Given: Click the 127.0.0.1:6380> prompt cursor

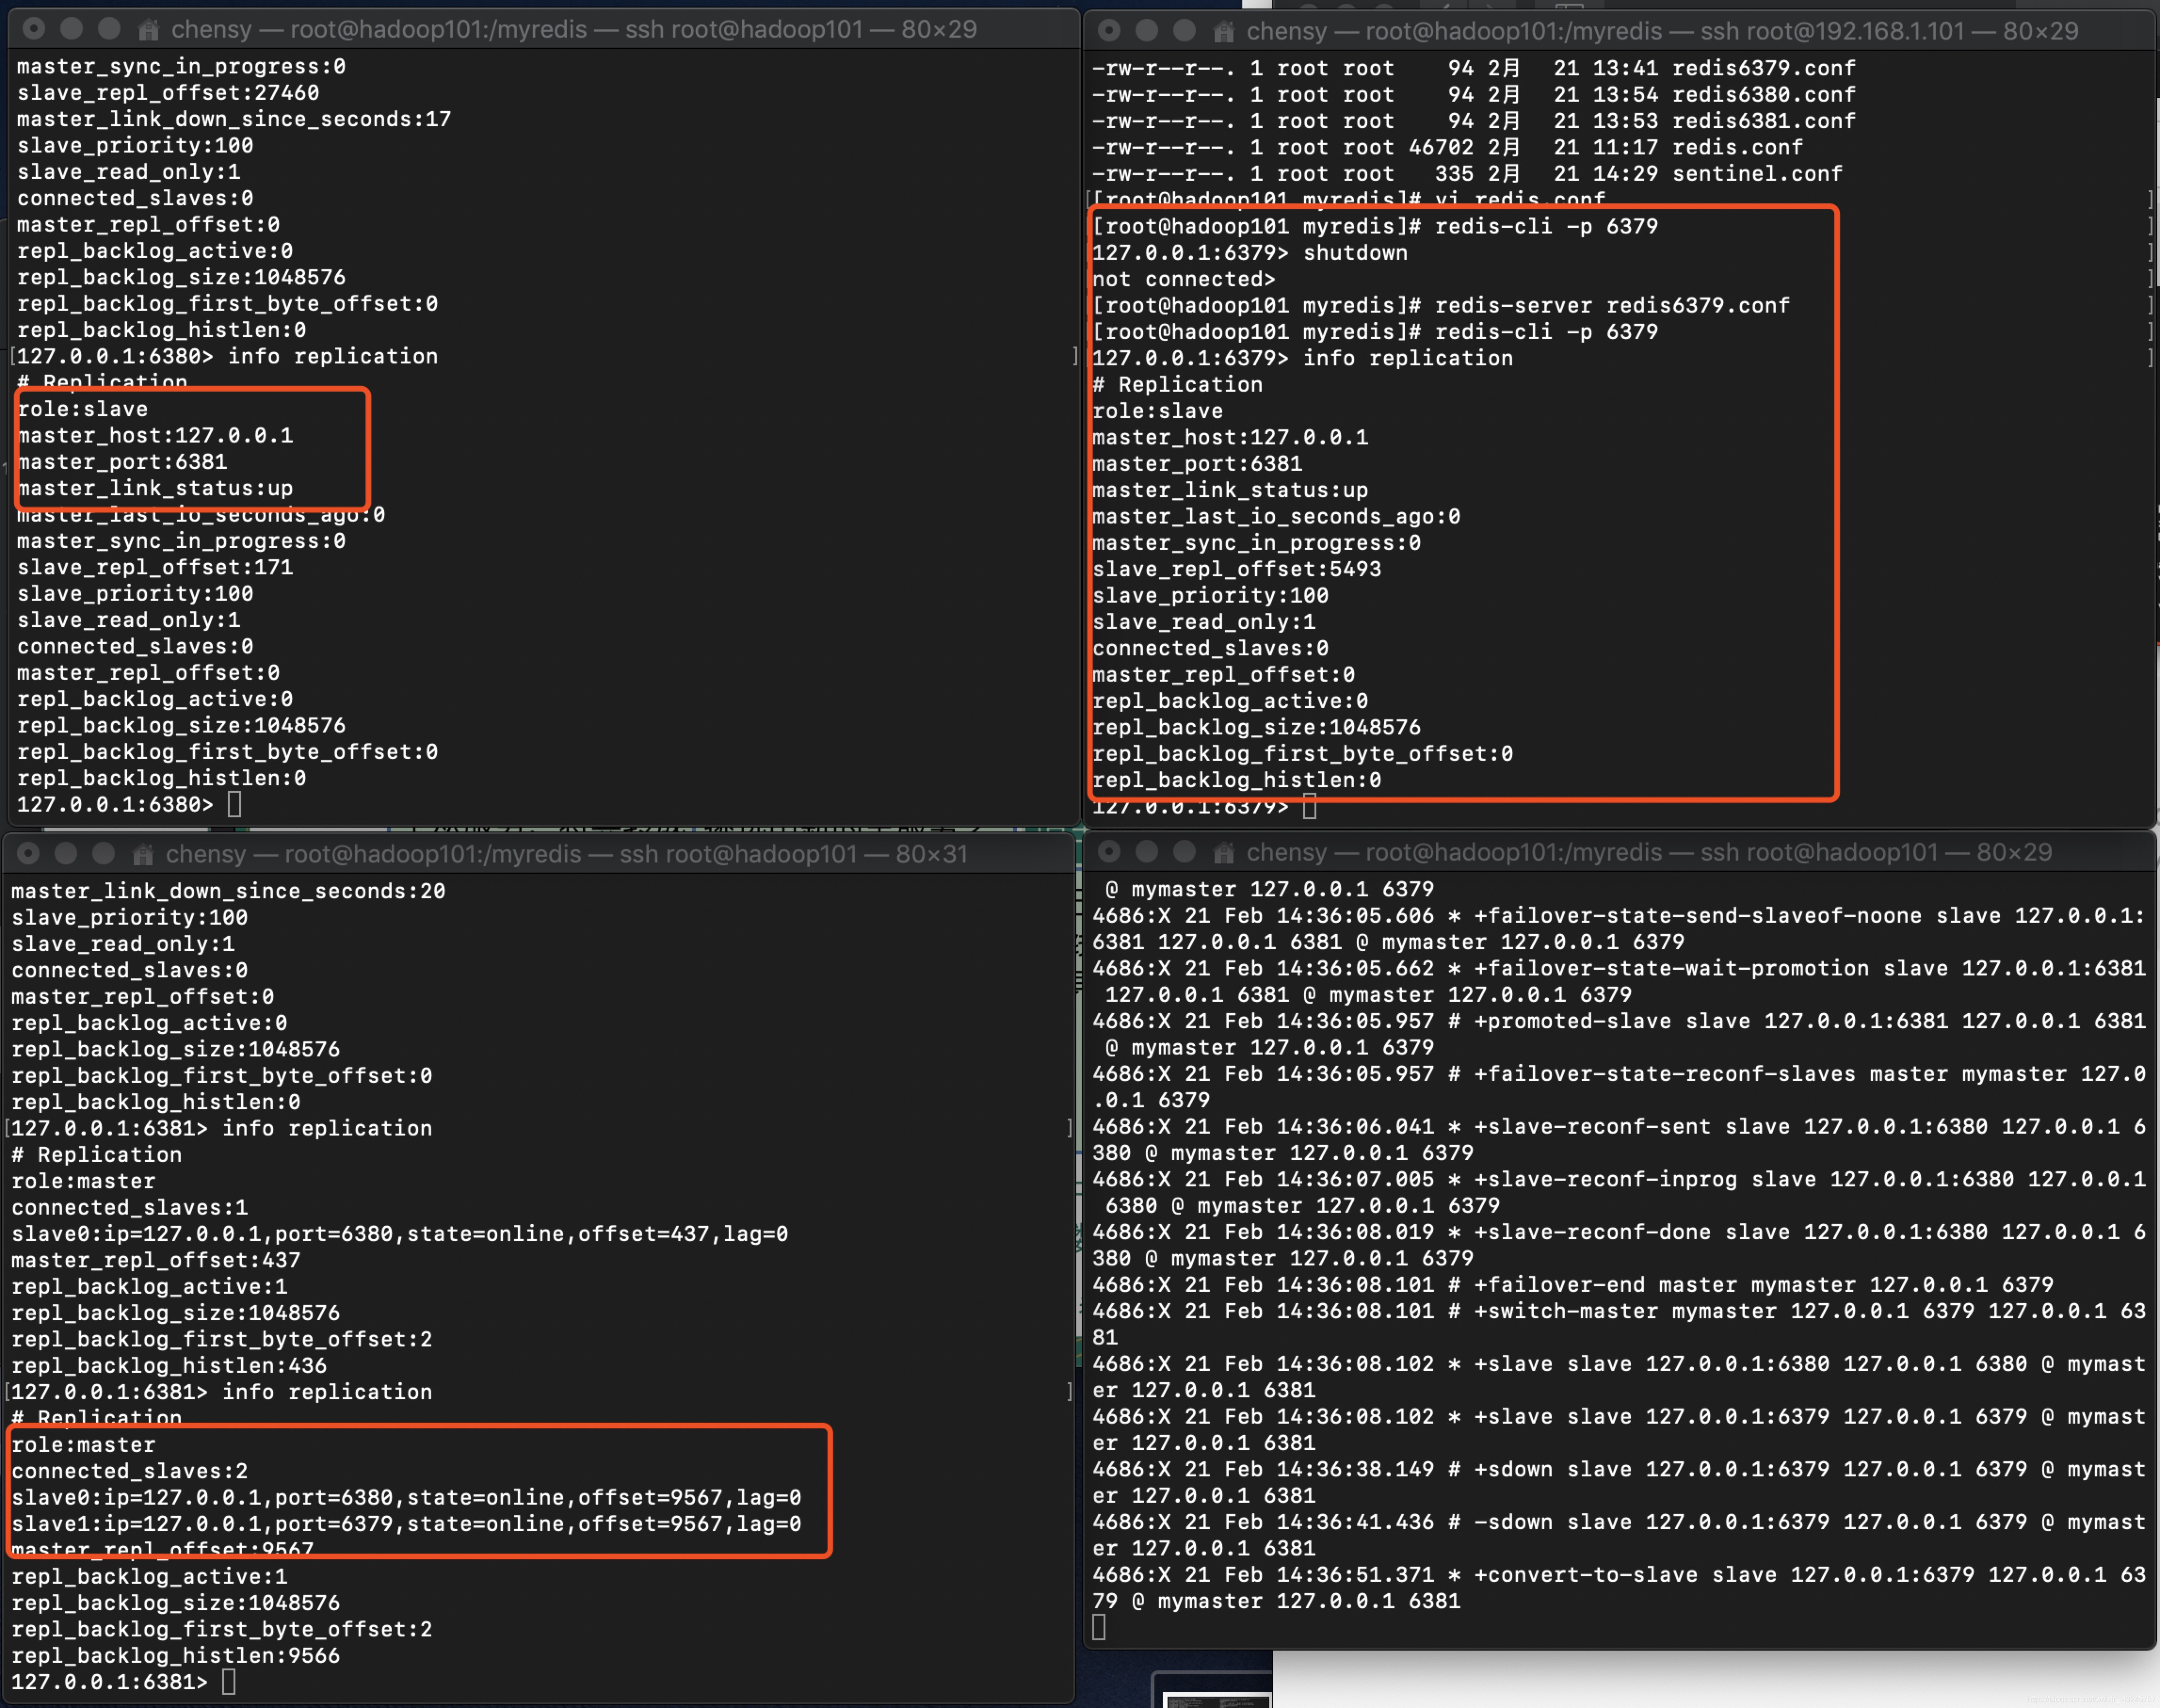Looking at the screenshot, I should 235,804.
